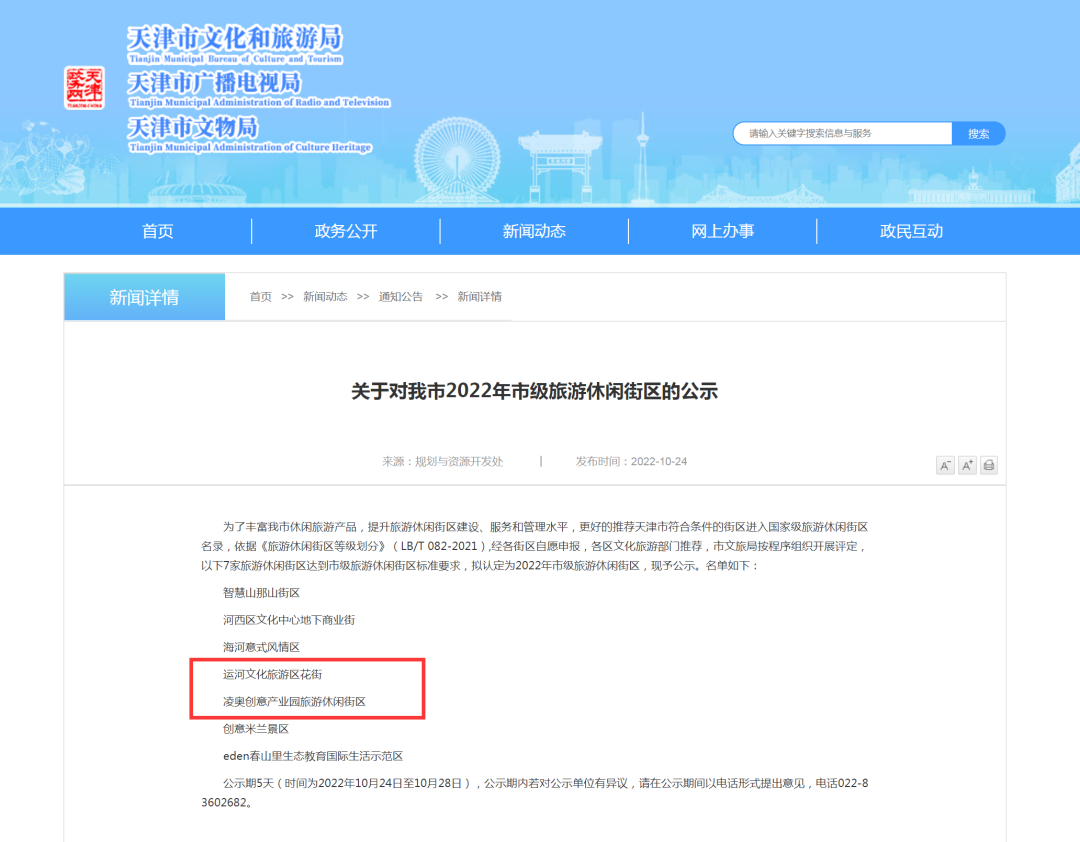Click the 新闻动态 breadcrumb link

click(325, 296)
